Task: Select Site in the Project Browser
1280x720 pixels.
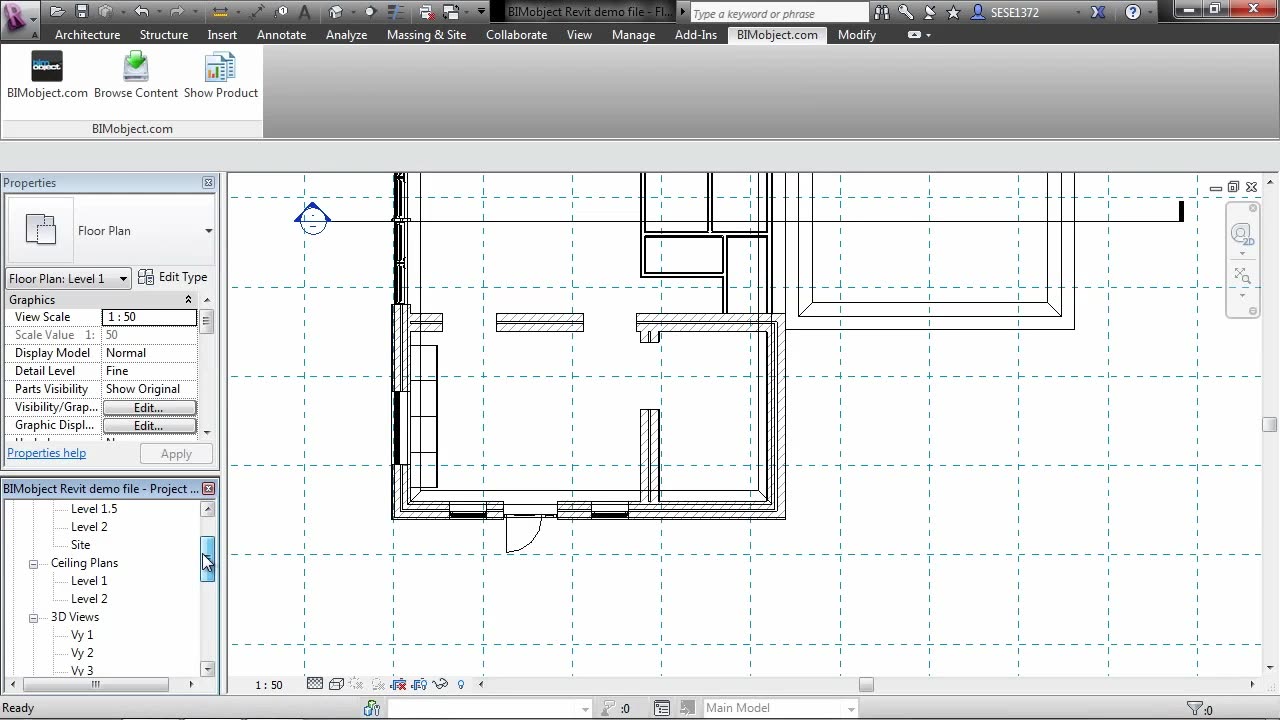Action: pos(81,545)
